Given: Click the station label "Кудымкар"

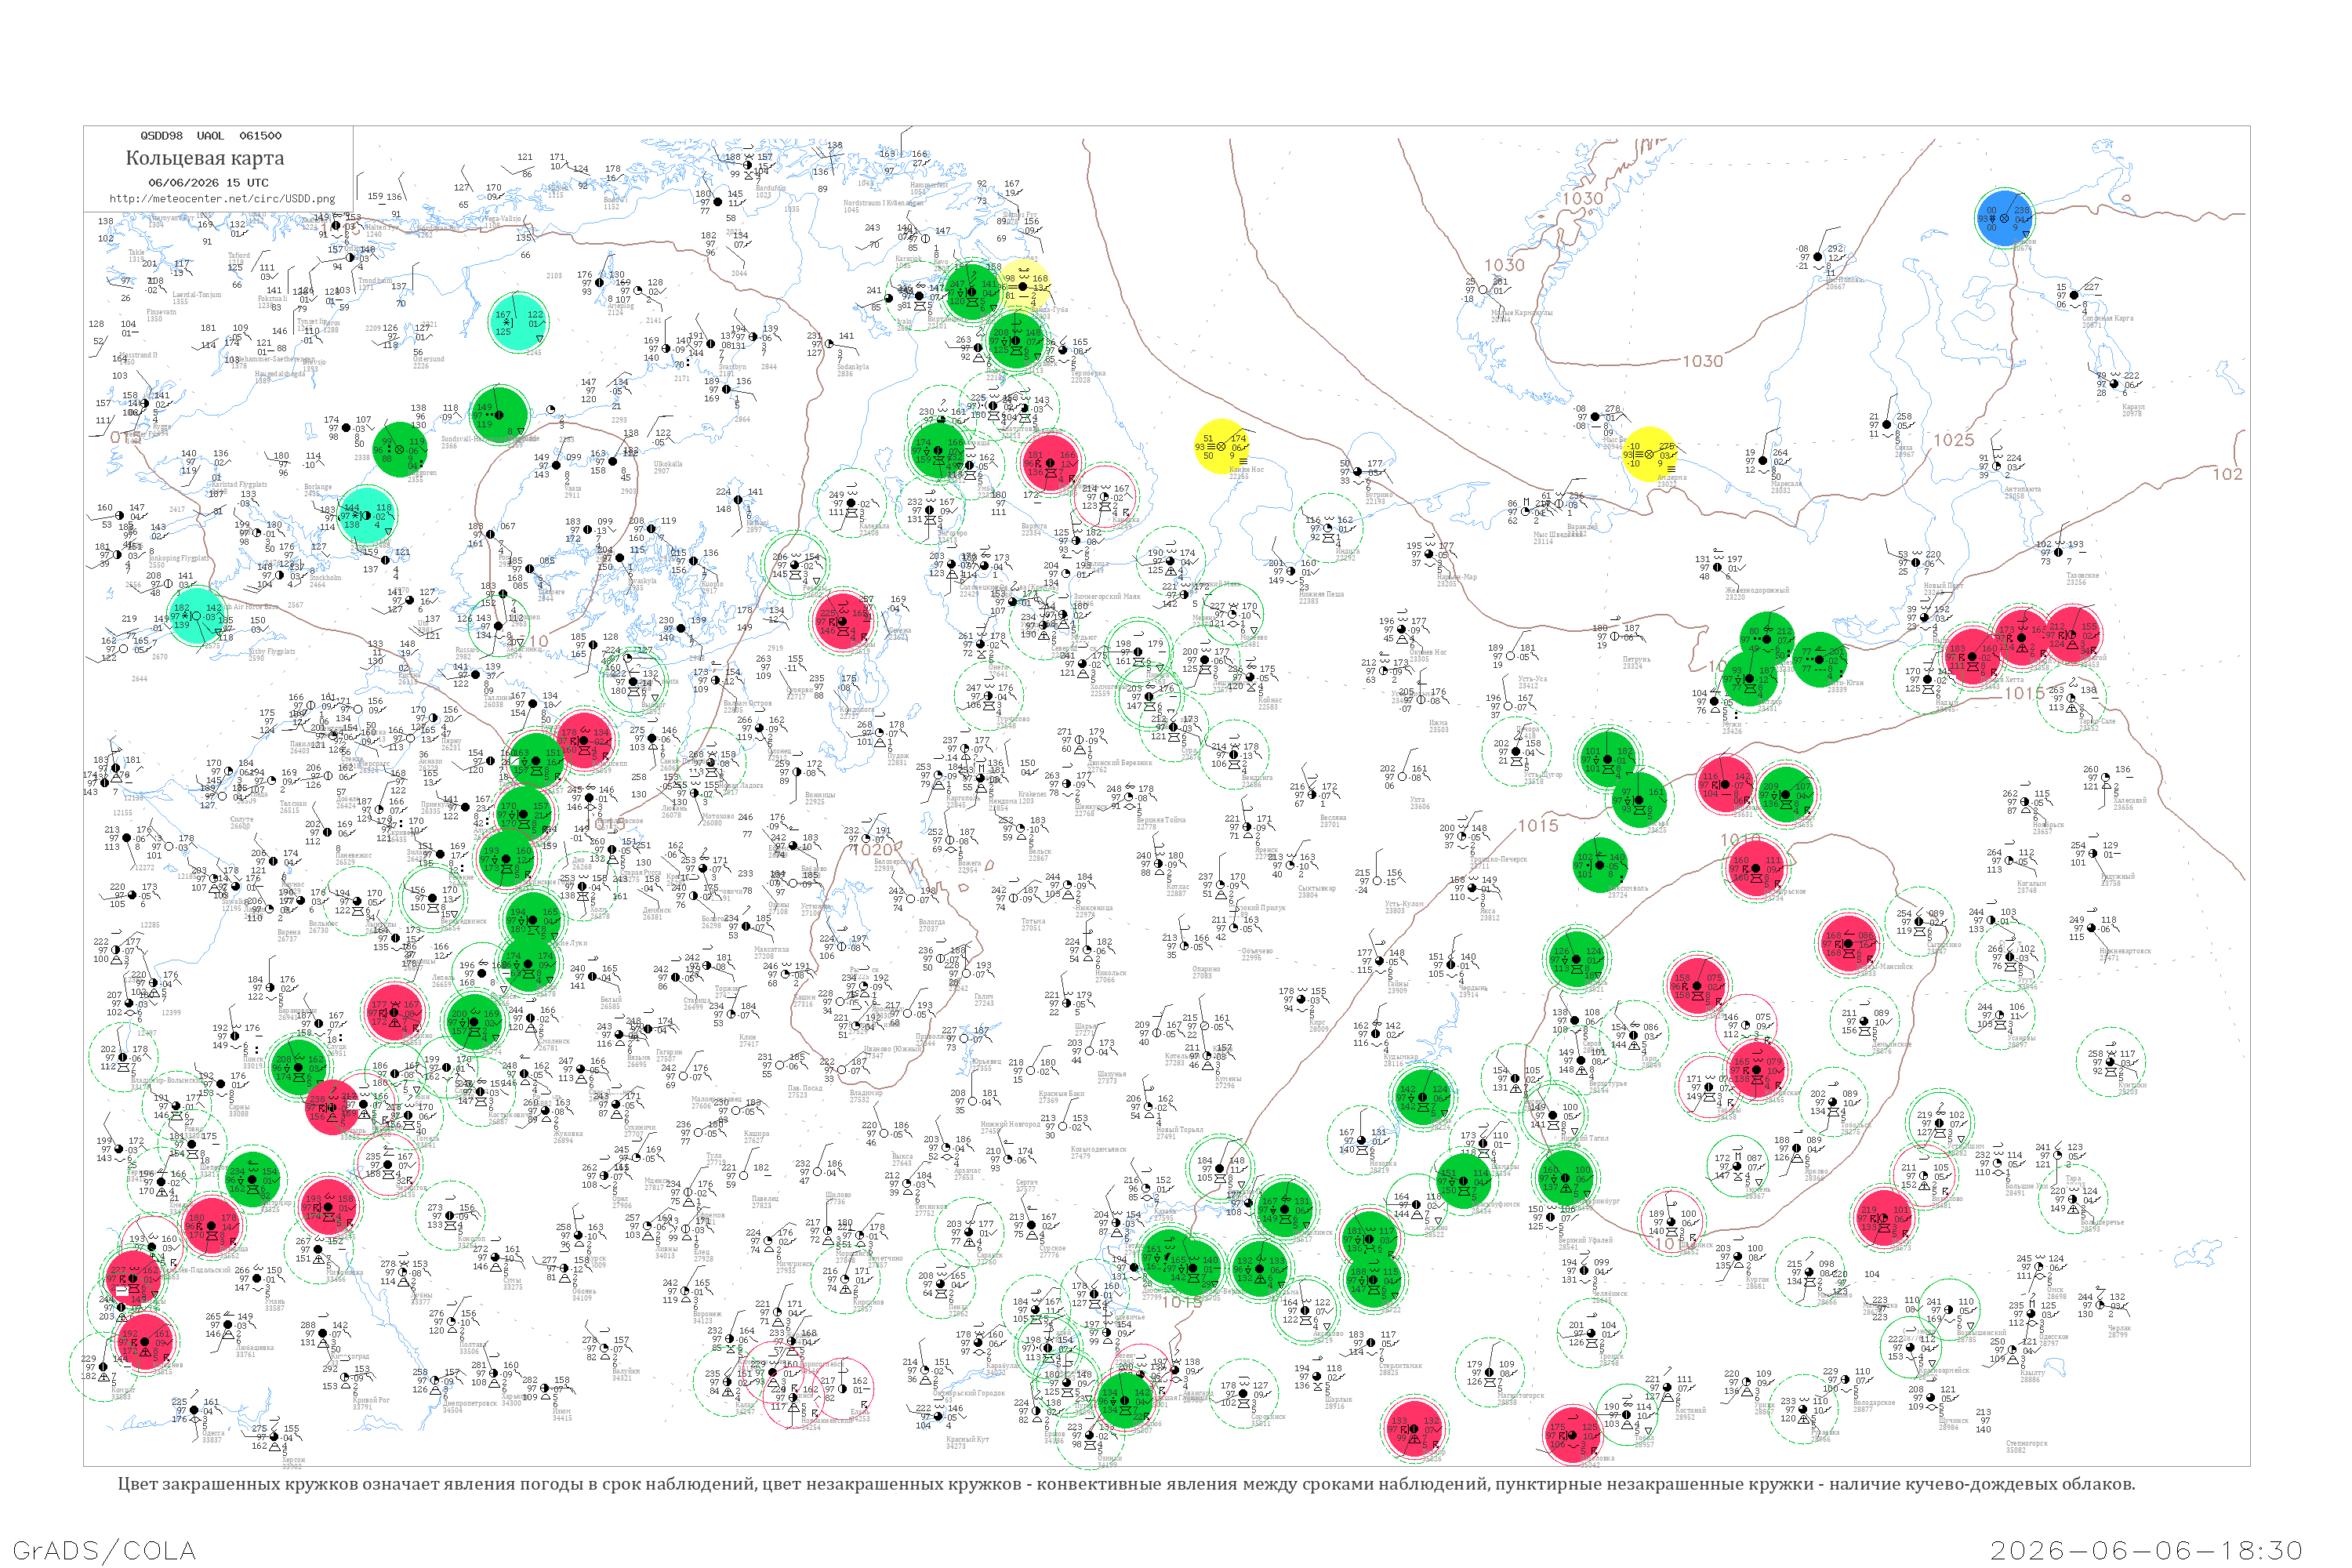Looking at the screenshot, I should 1400,1056.
